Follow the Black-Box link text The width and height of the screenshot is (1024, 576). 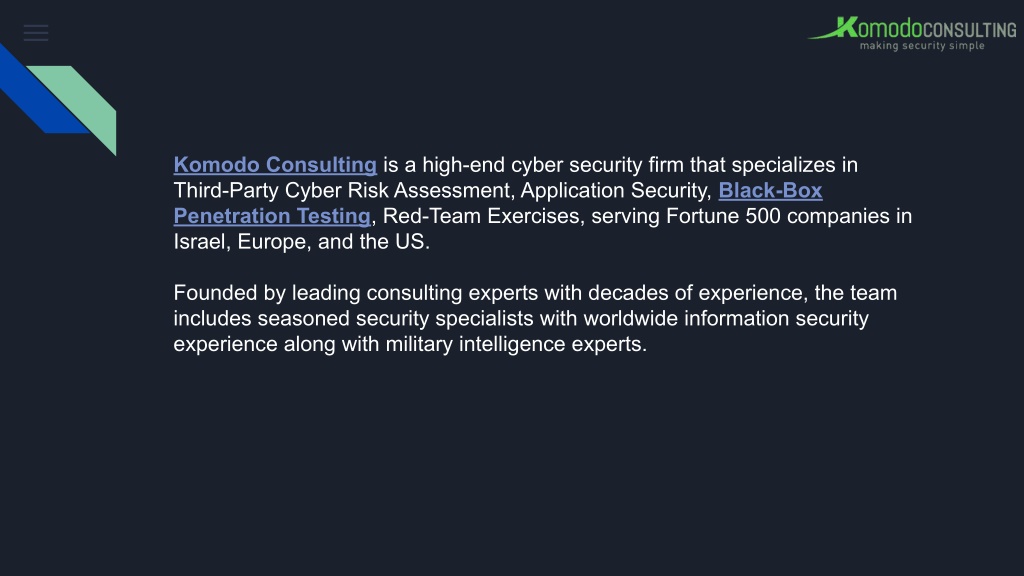coord(770,190)
